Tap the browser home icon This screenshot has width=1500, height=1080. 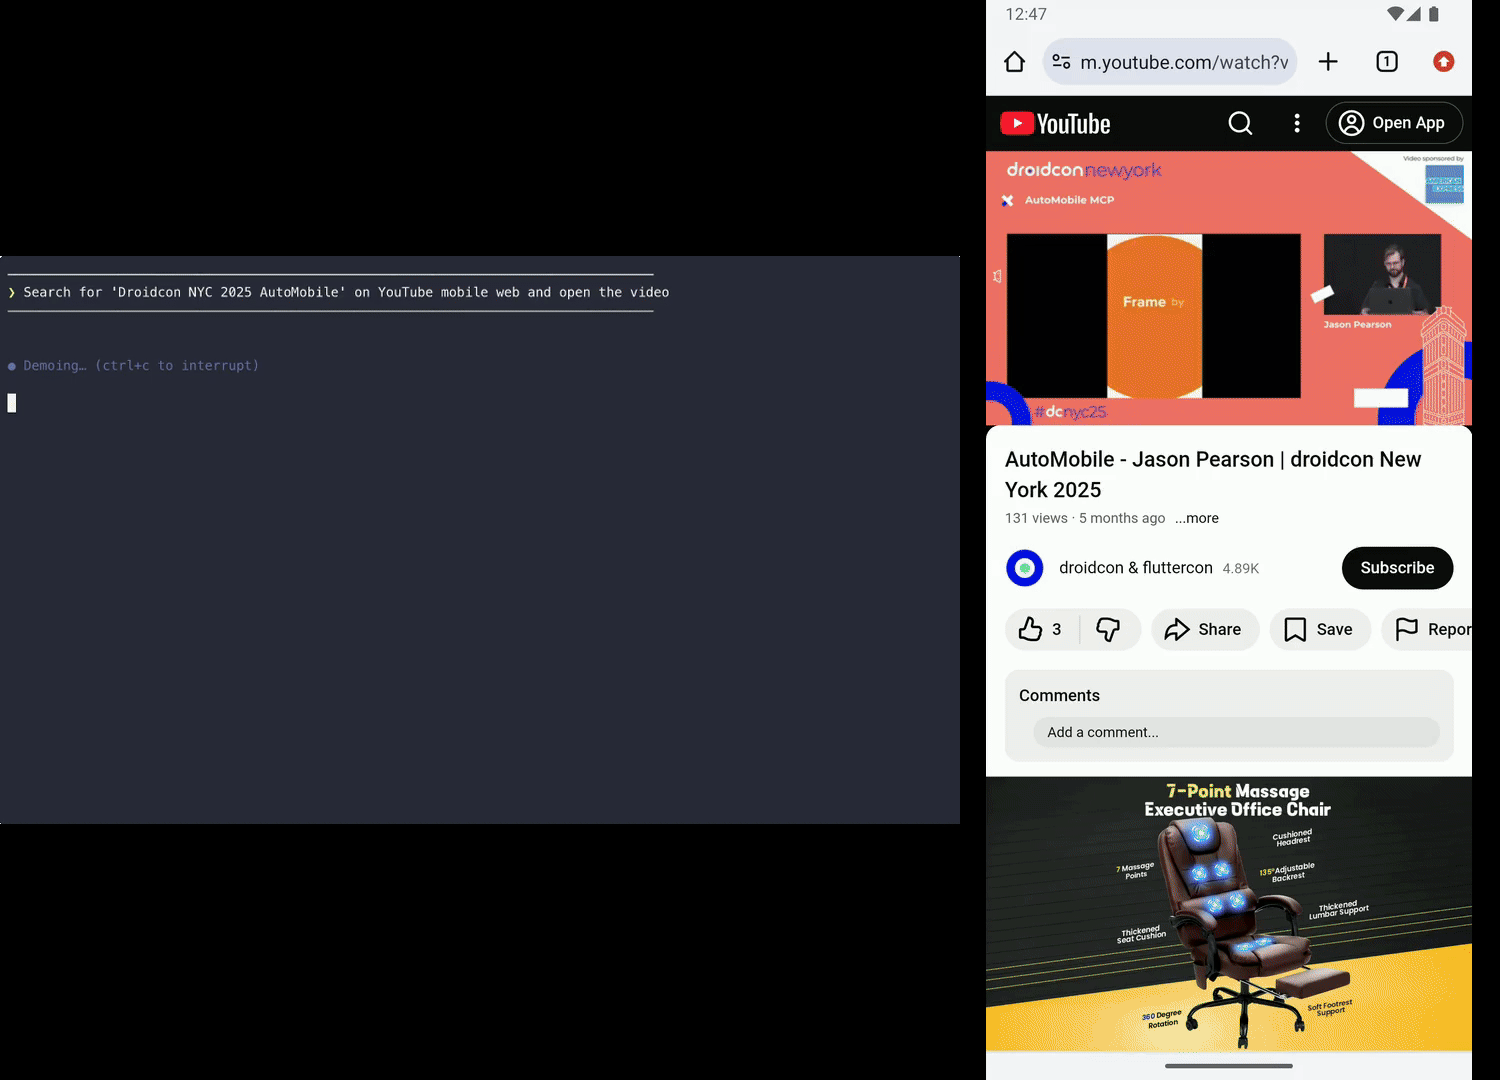click(1014, 62)
